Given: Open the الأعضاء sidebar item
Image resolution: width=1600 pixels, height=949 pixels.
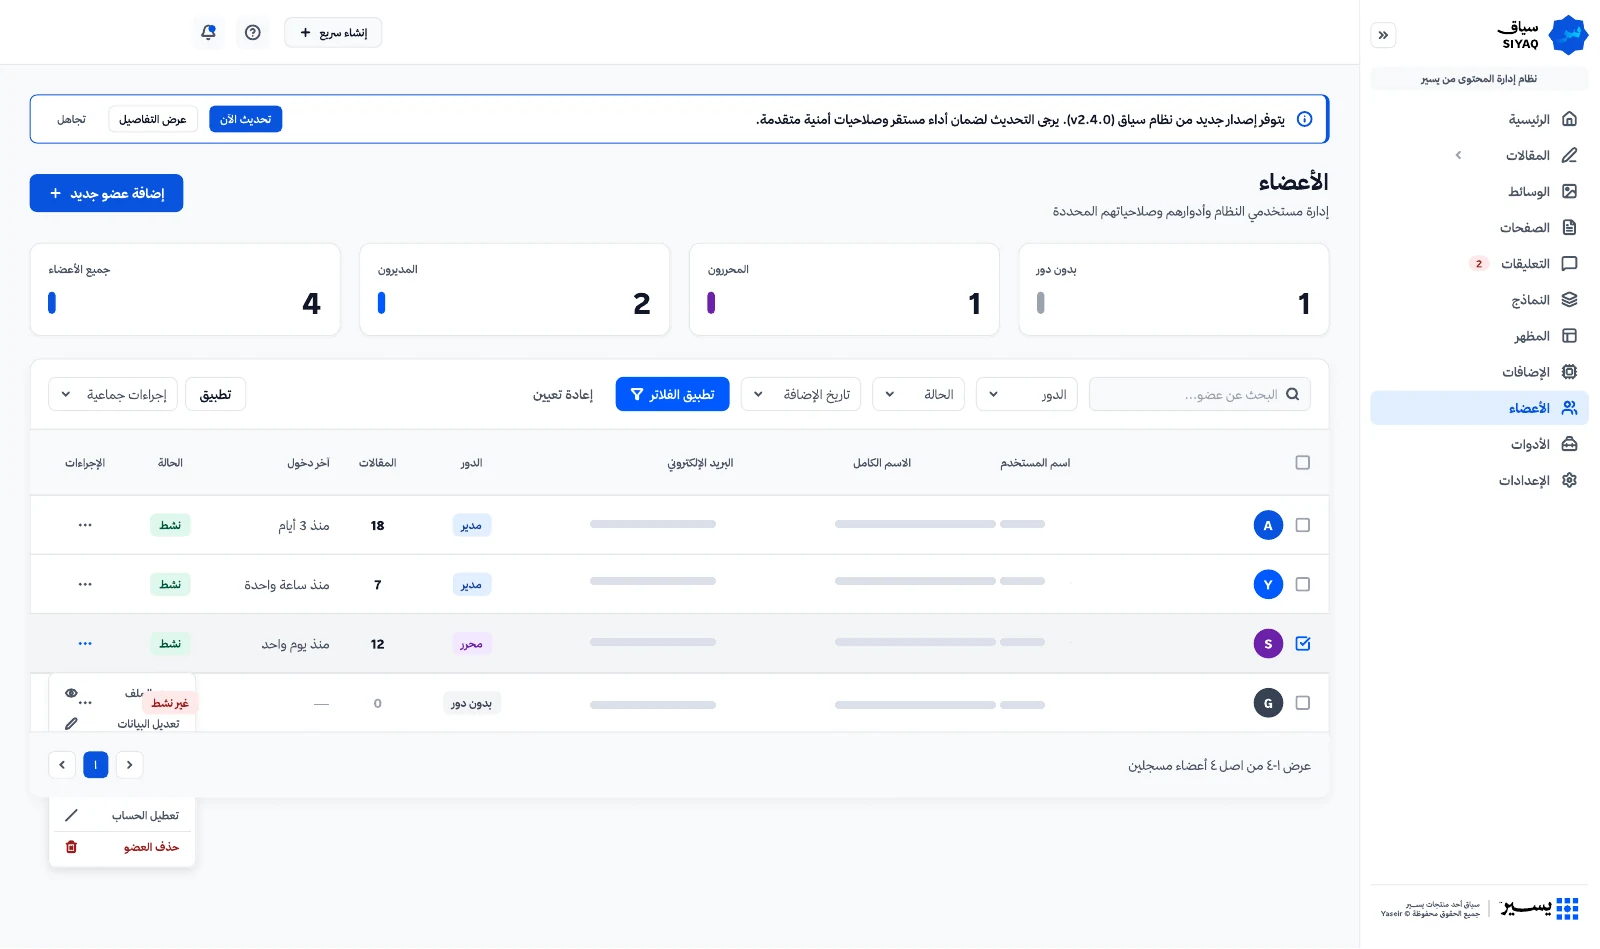Looking at the screenshot, I should tap(1479, 408).
